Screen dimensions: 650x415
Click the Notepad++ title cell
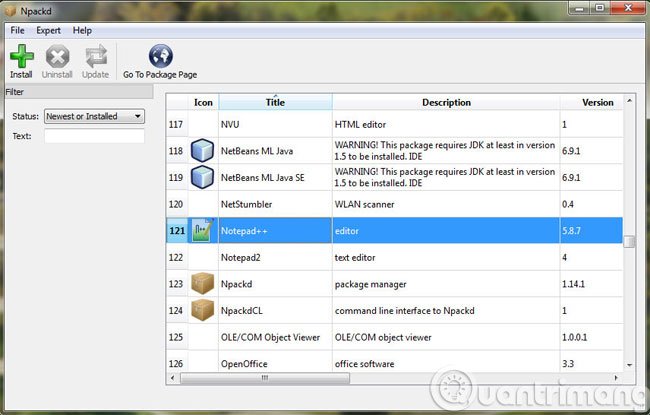(x=275, y=231)
